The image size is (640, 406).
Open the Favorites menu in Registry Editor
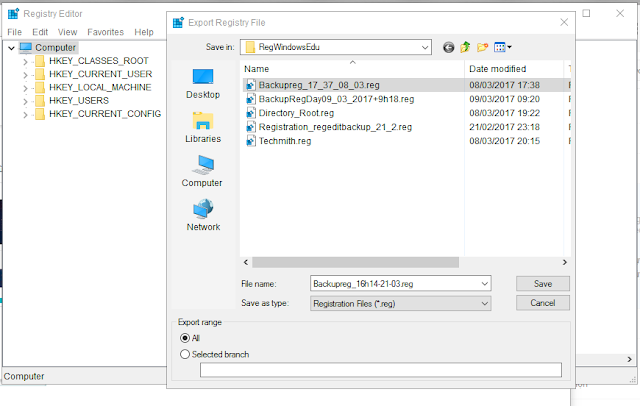(105, 32)
